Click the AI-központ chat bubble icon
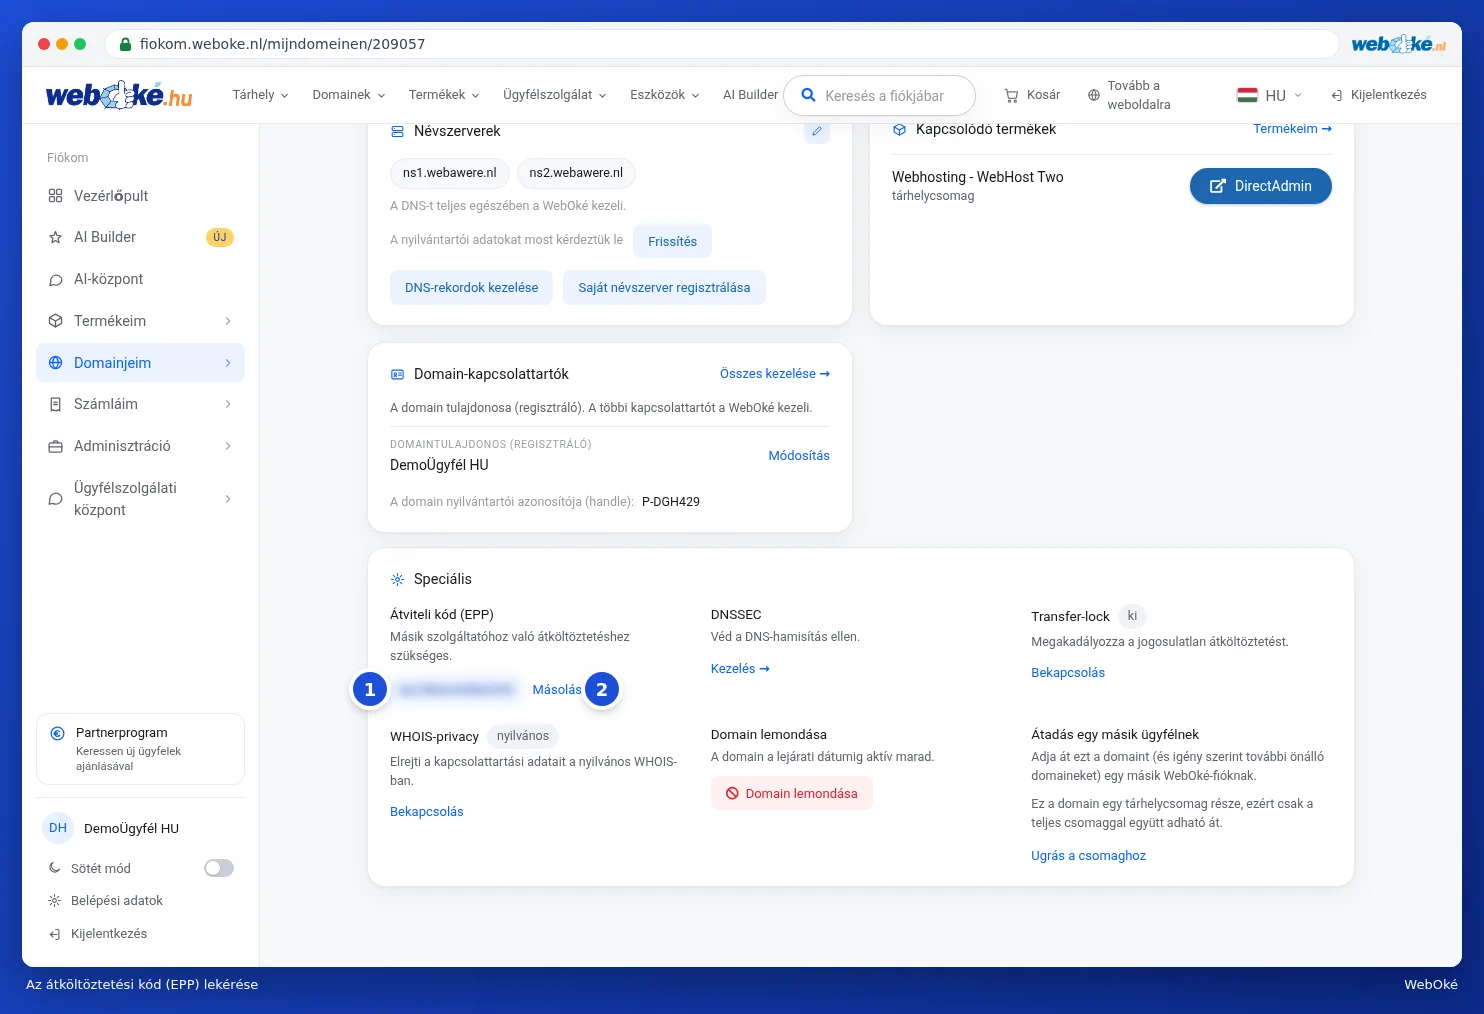This screenshot has height=1014, width=1484. 55,279
